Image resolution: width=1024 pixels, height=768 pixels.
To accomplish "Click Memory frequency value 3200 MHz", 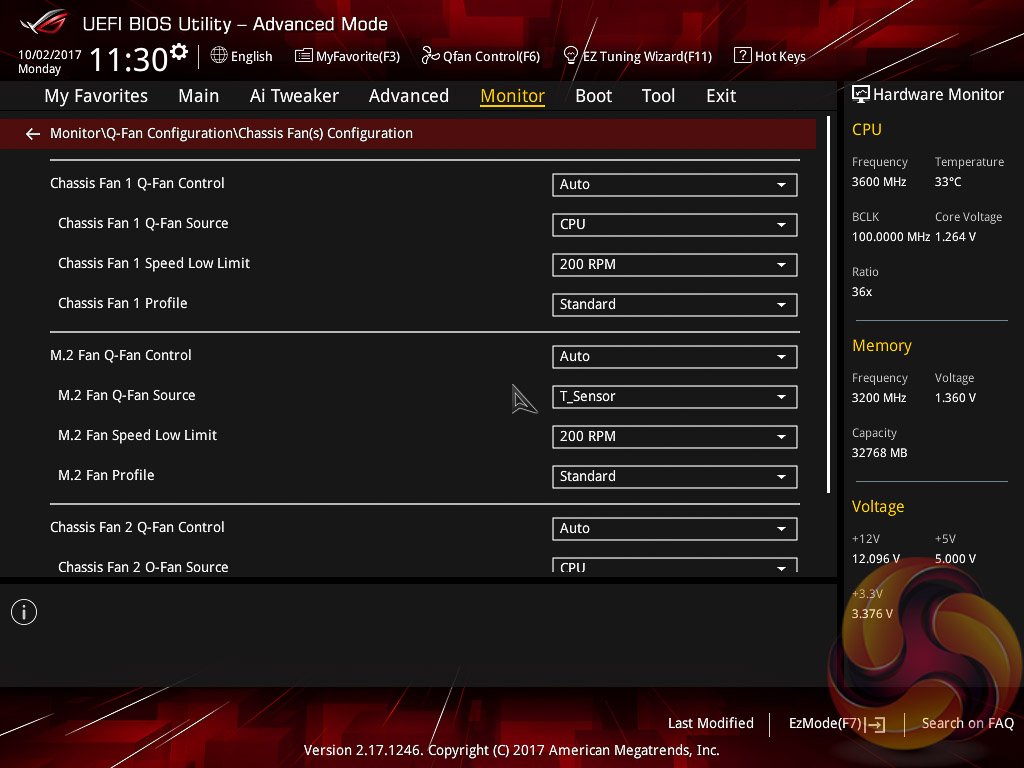I will (x=879, y=398).
